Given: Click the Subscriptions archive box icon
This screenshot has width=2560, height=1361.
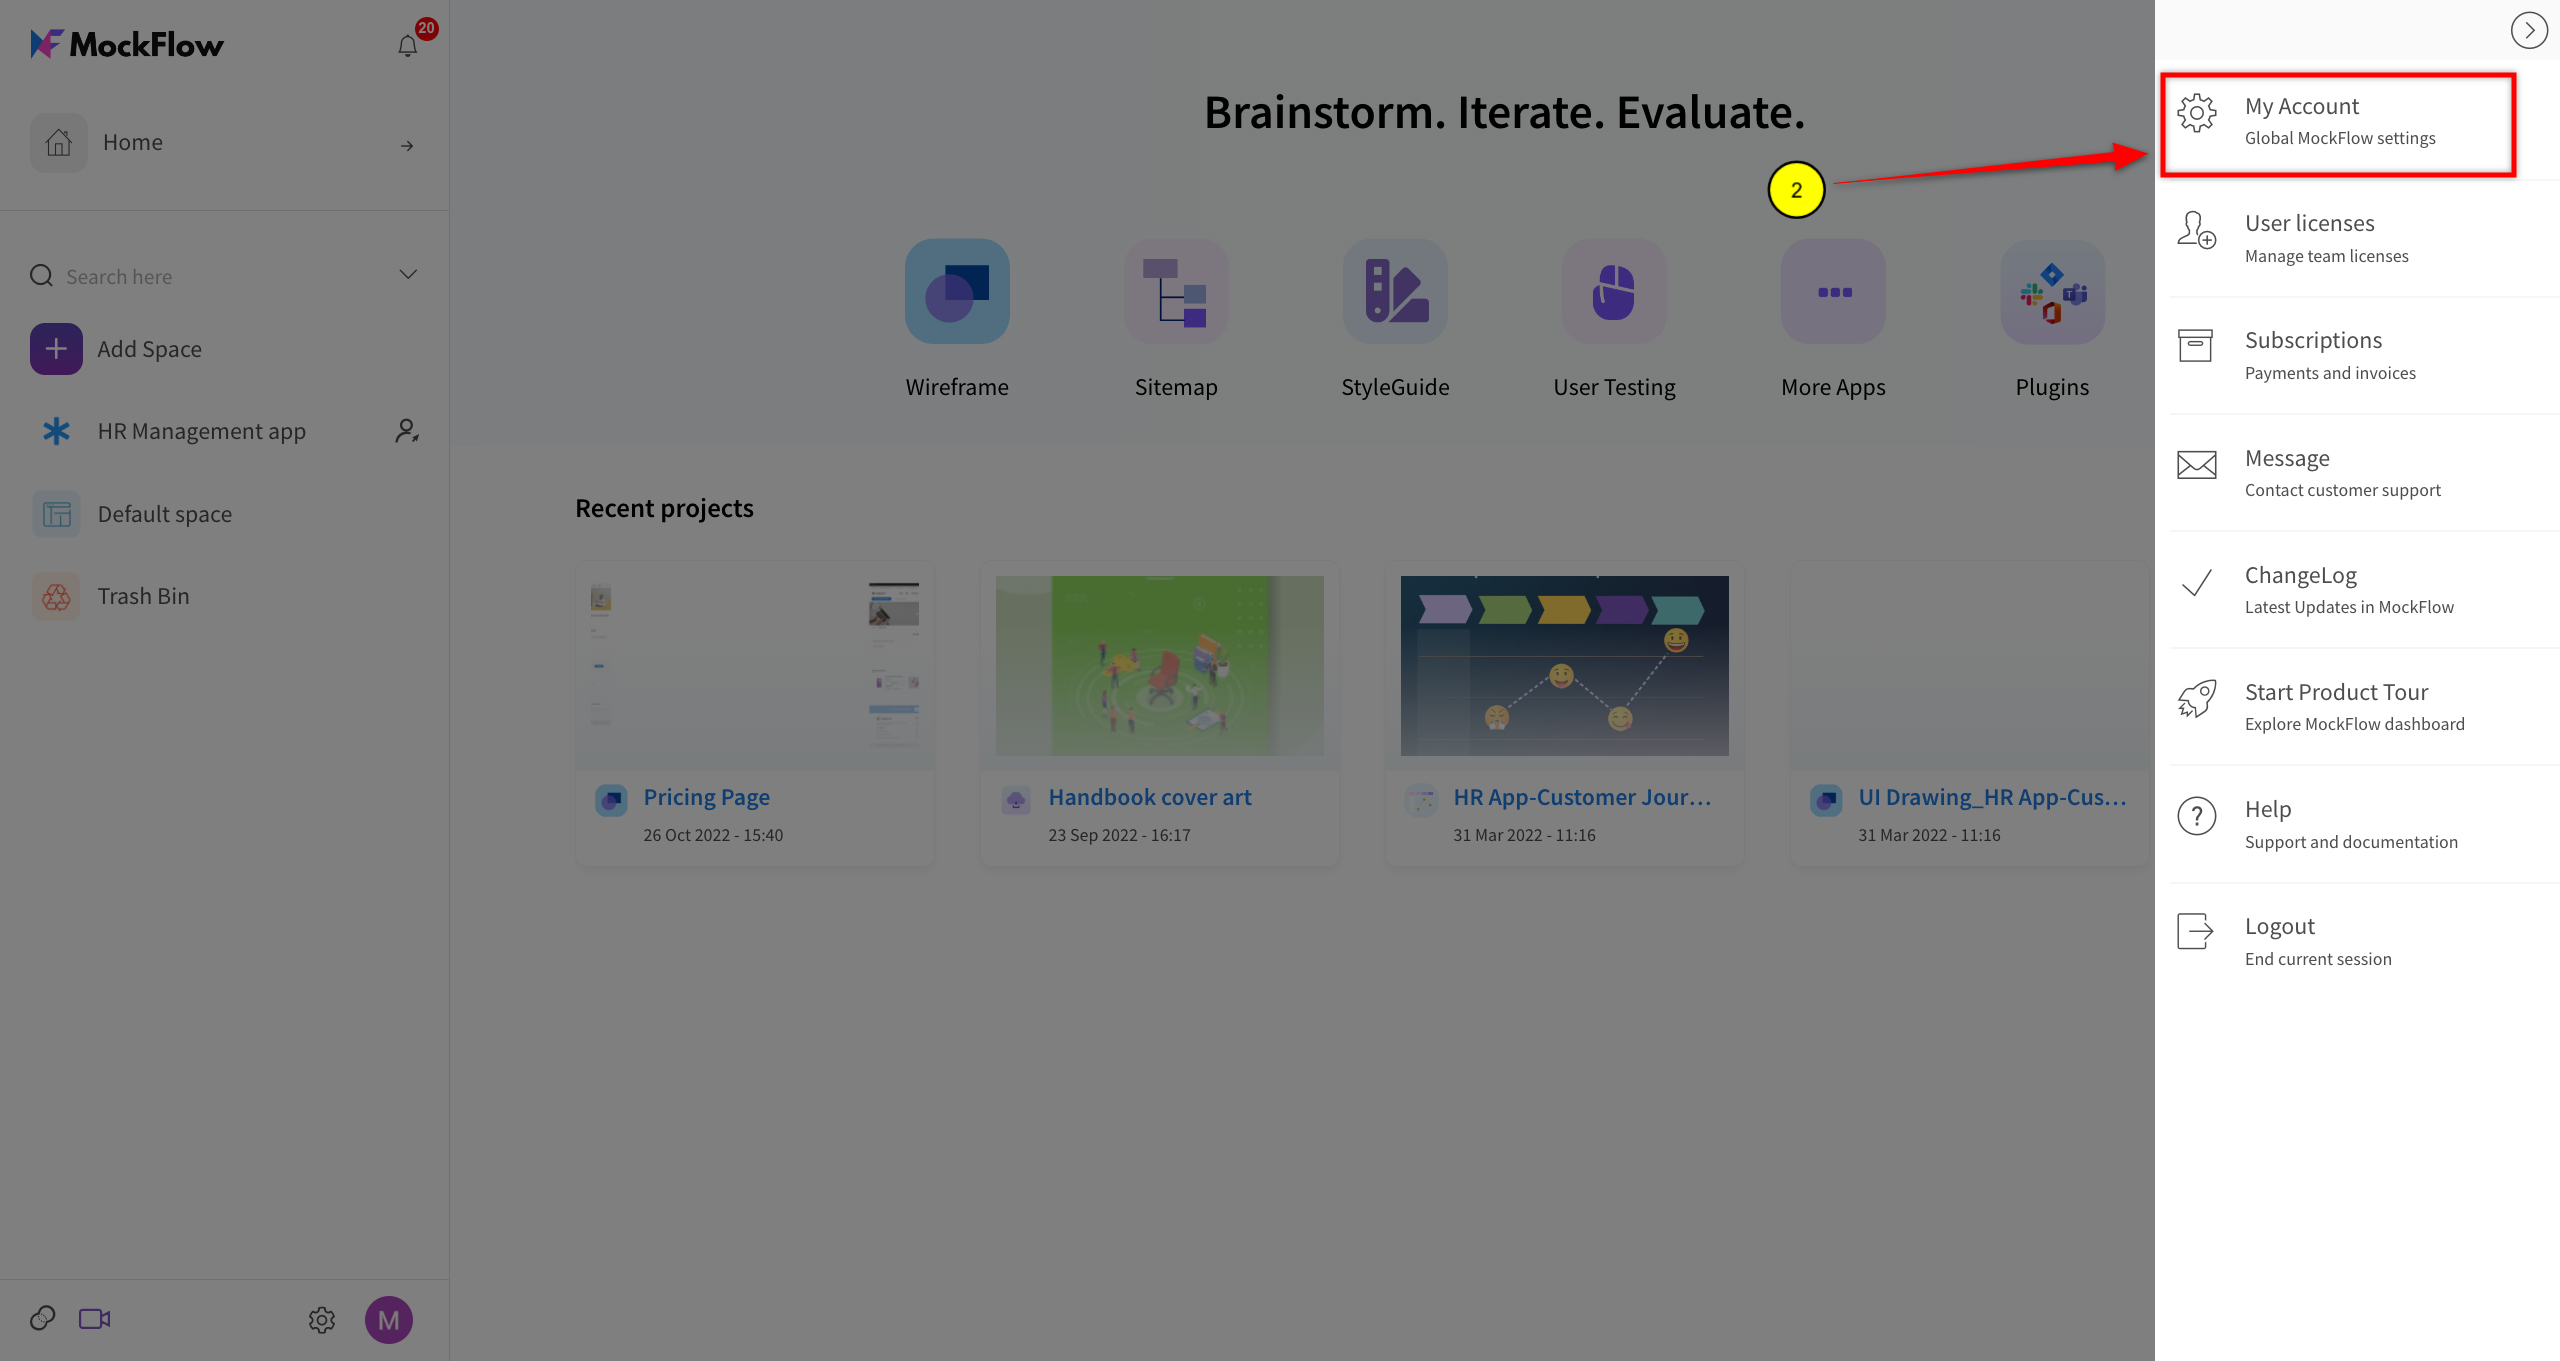Looking at the screenshot, I should (x=2196, y=346).
